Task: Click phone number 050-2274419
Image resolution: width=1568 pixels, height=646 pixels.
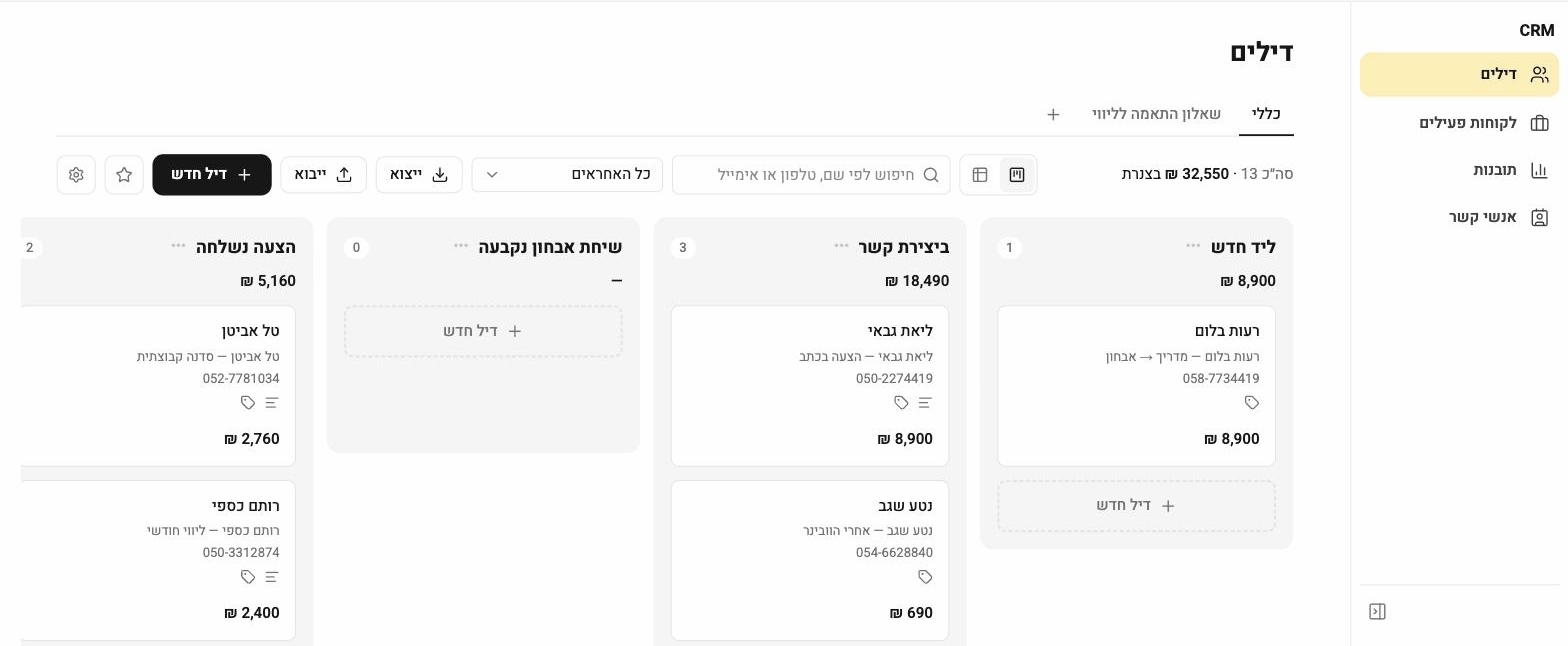Action: tap(894, 379)
